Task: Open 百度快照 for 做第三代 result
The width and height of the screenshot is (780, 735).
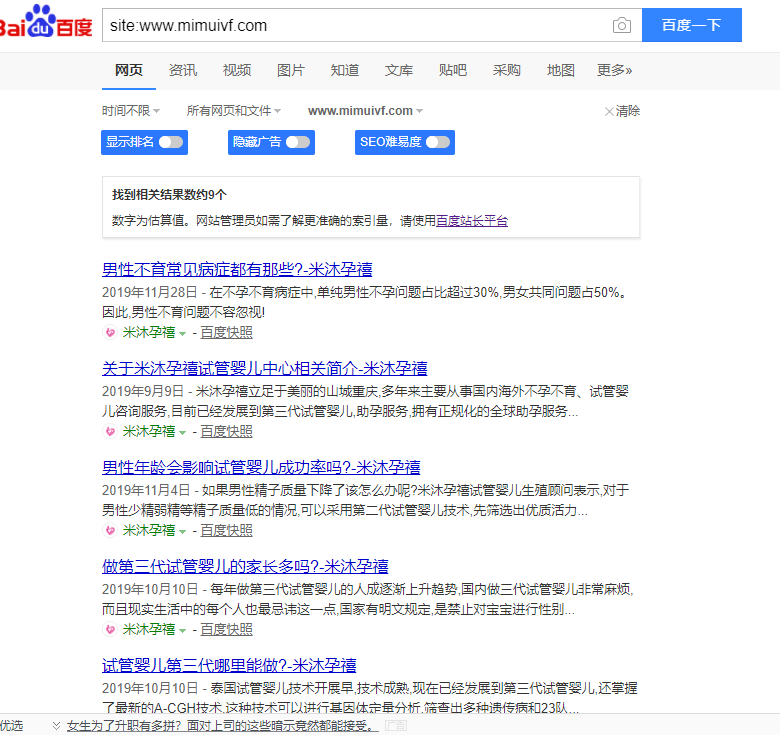Action: coord(226,629)
